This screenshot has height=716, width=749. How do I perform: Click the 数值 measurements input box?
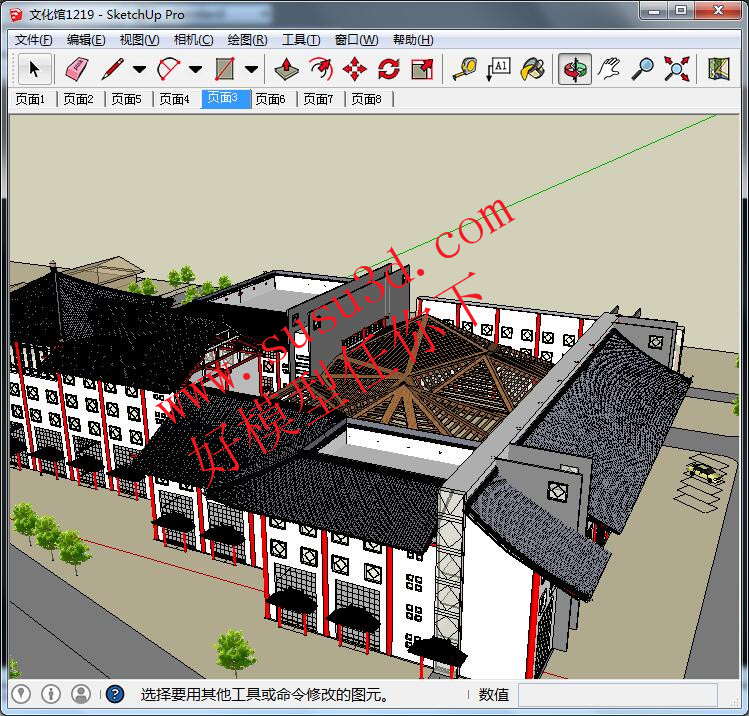click(x=618, y=695)
